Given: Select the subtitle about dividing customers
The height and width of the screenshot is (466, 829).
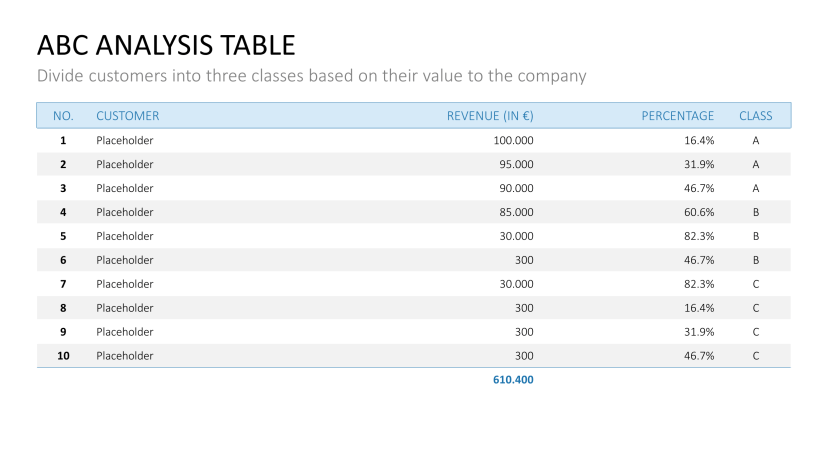Looking at the screenshot, I should pos(311,76).
